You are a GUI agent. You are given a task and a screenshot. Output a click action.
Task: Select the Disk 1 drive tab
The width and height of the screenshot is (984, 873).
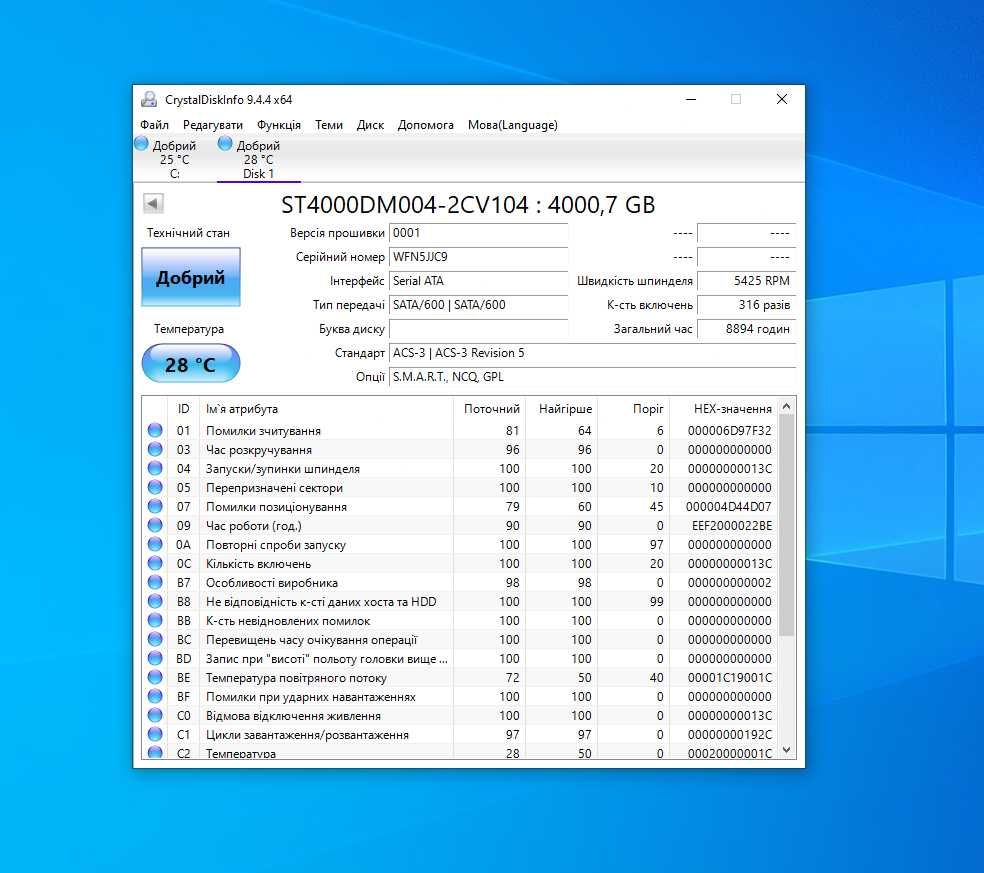point(258,159)
